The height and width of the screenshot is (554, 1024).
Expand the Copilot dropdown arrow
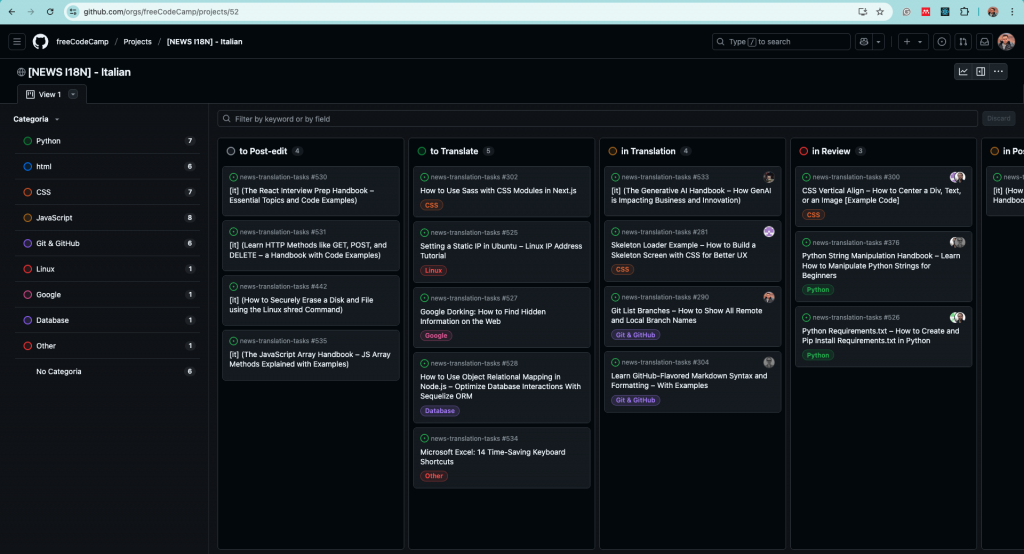(x=878, y=42)
